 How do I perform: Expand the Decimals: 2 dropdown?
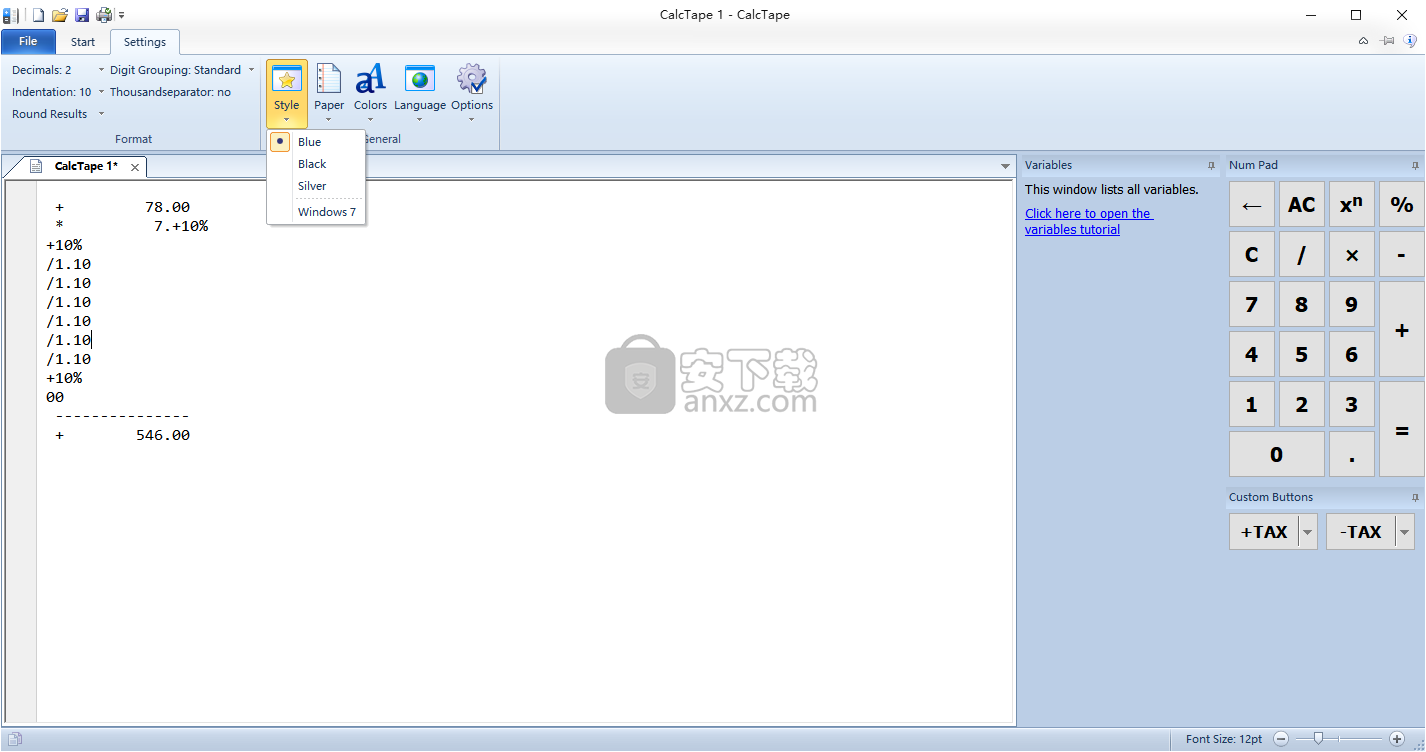58,70
